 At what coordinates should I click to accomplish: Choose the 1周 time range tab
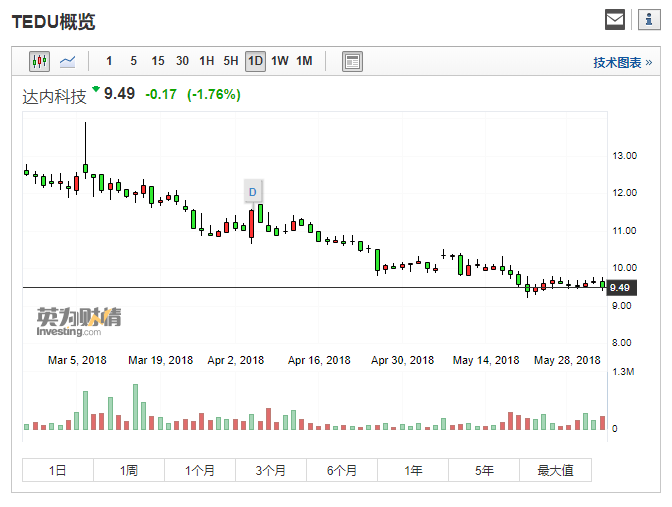pos(129,470)
